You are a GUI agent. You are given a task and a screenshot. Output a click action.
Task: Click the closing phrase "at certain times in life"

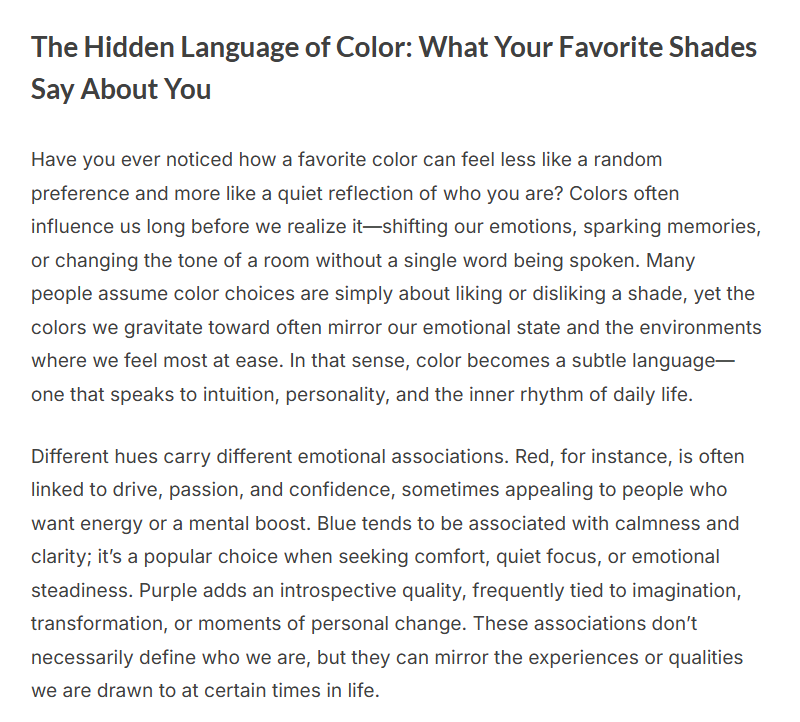[276, 690]
